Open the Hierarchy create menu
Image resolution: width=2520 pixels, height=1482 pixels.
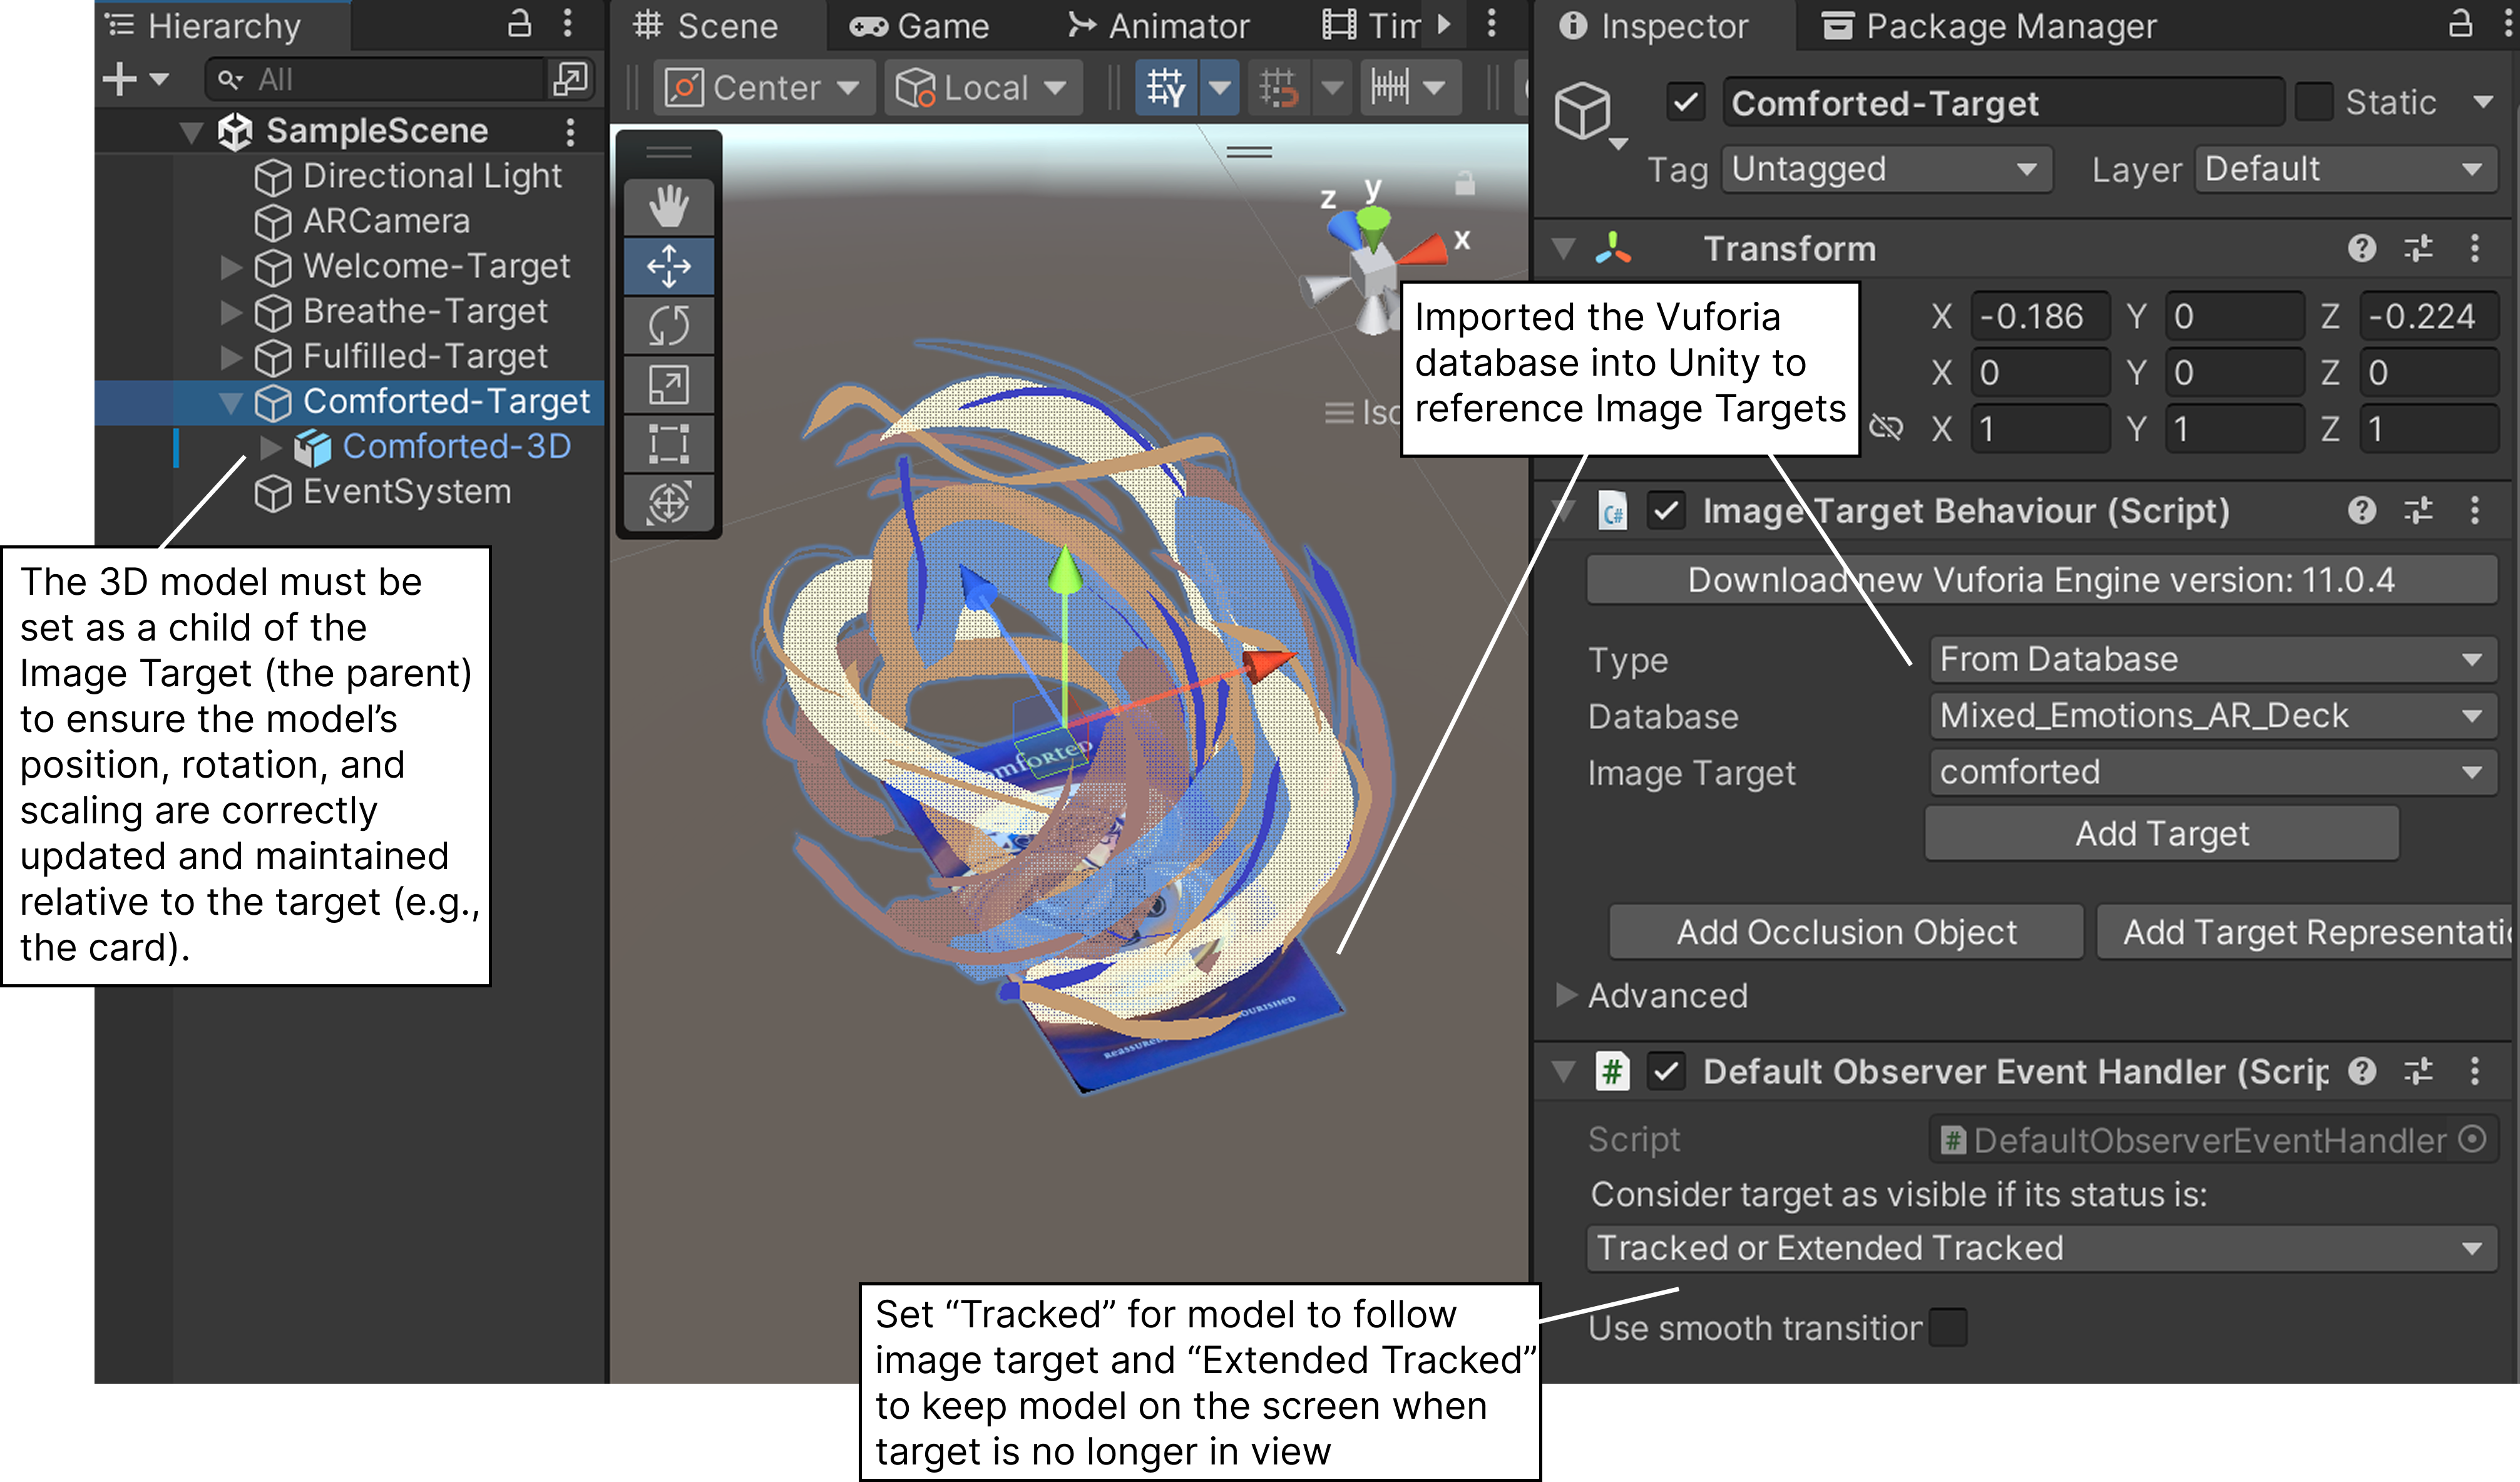[135, 78]
